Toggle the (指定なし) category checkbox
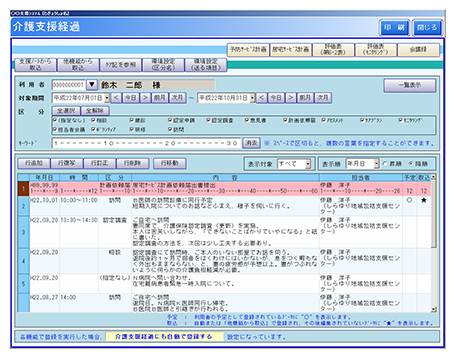The height and width of the screenshot is (360, 456). pos(55,120)
